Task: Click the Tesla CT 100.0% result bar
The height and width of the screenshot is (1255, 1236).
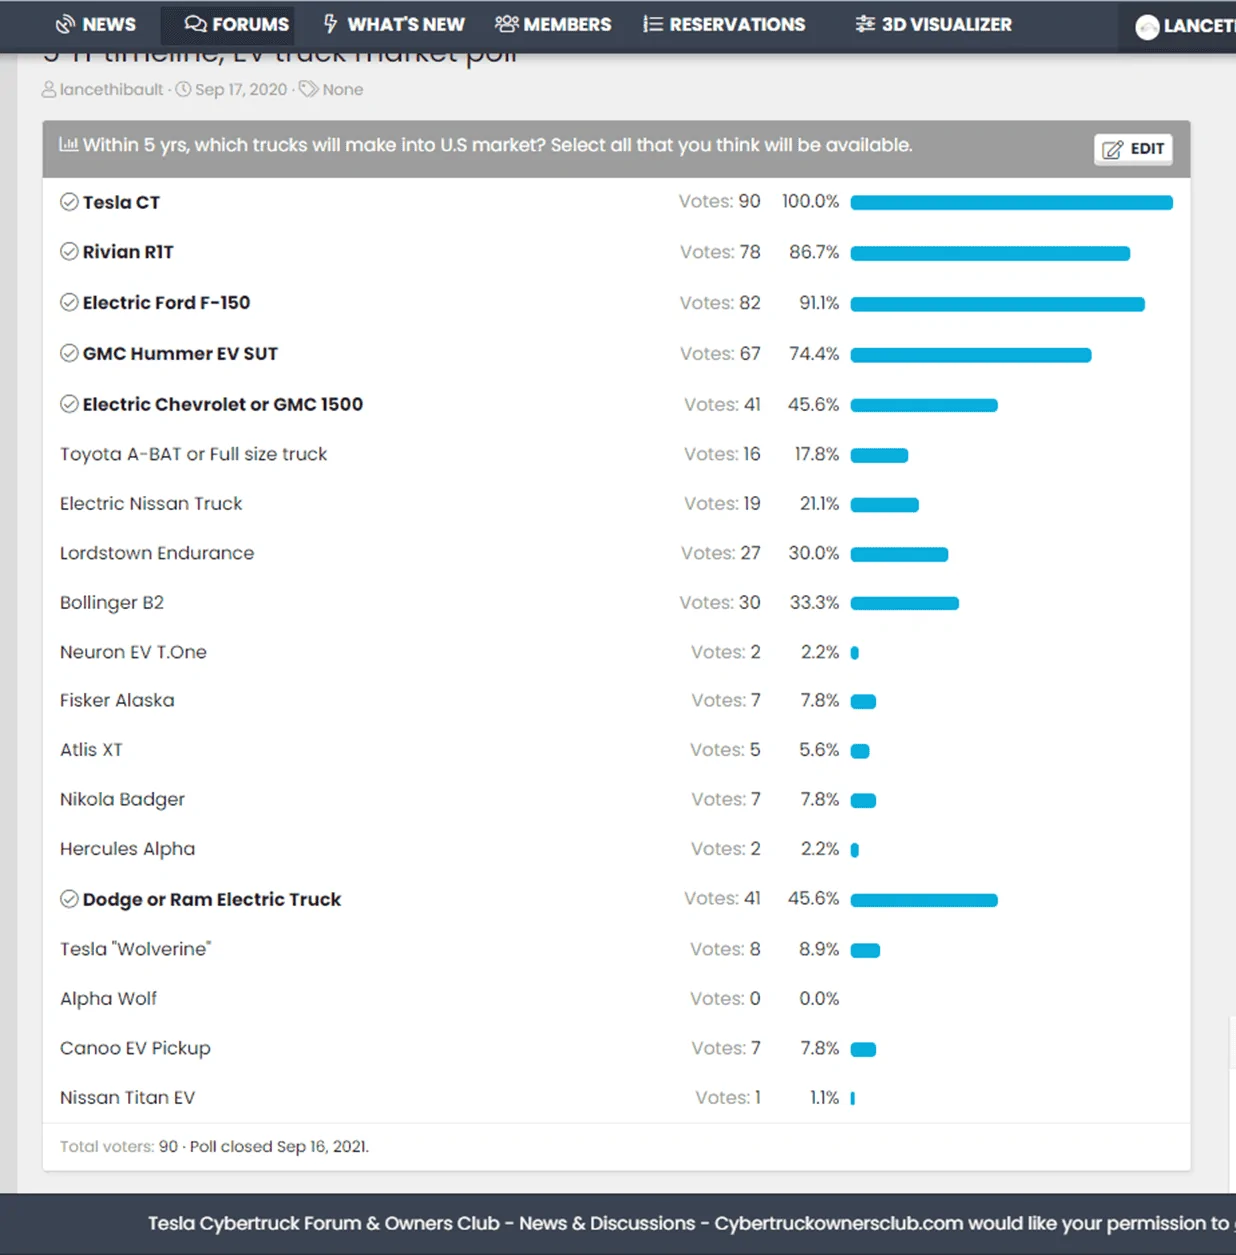Action: 1011,203
